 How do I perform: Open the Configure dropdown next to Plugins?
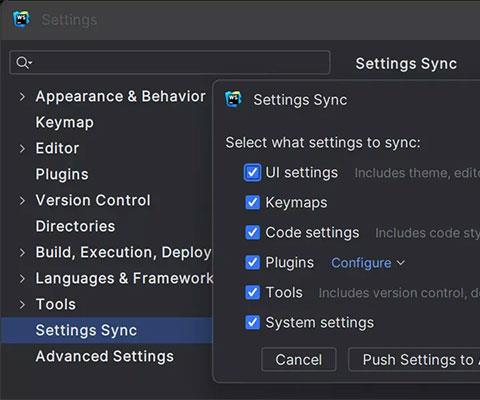pyautogui.click(x=368, y=263)
